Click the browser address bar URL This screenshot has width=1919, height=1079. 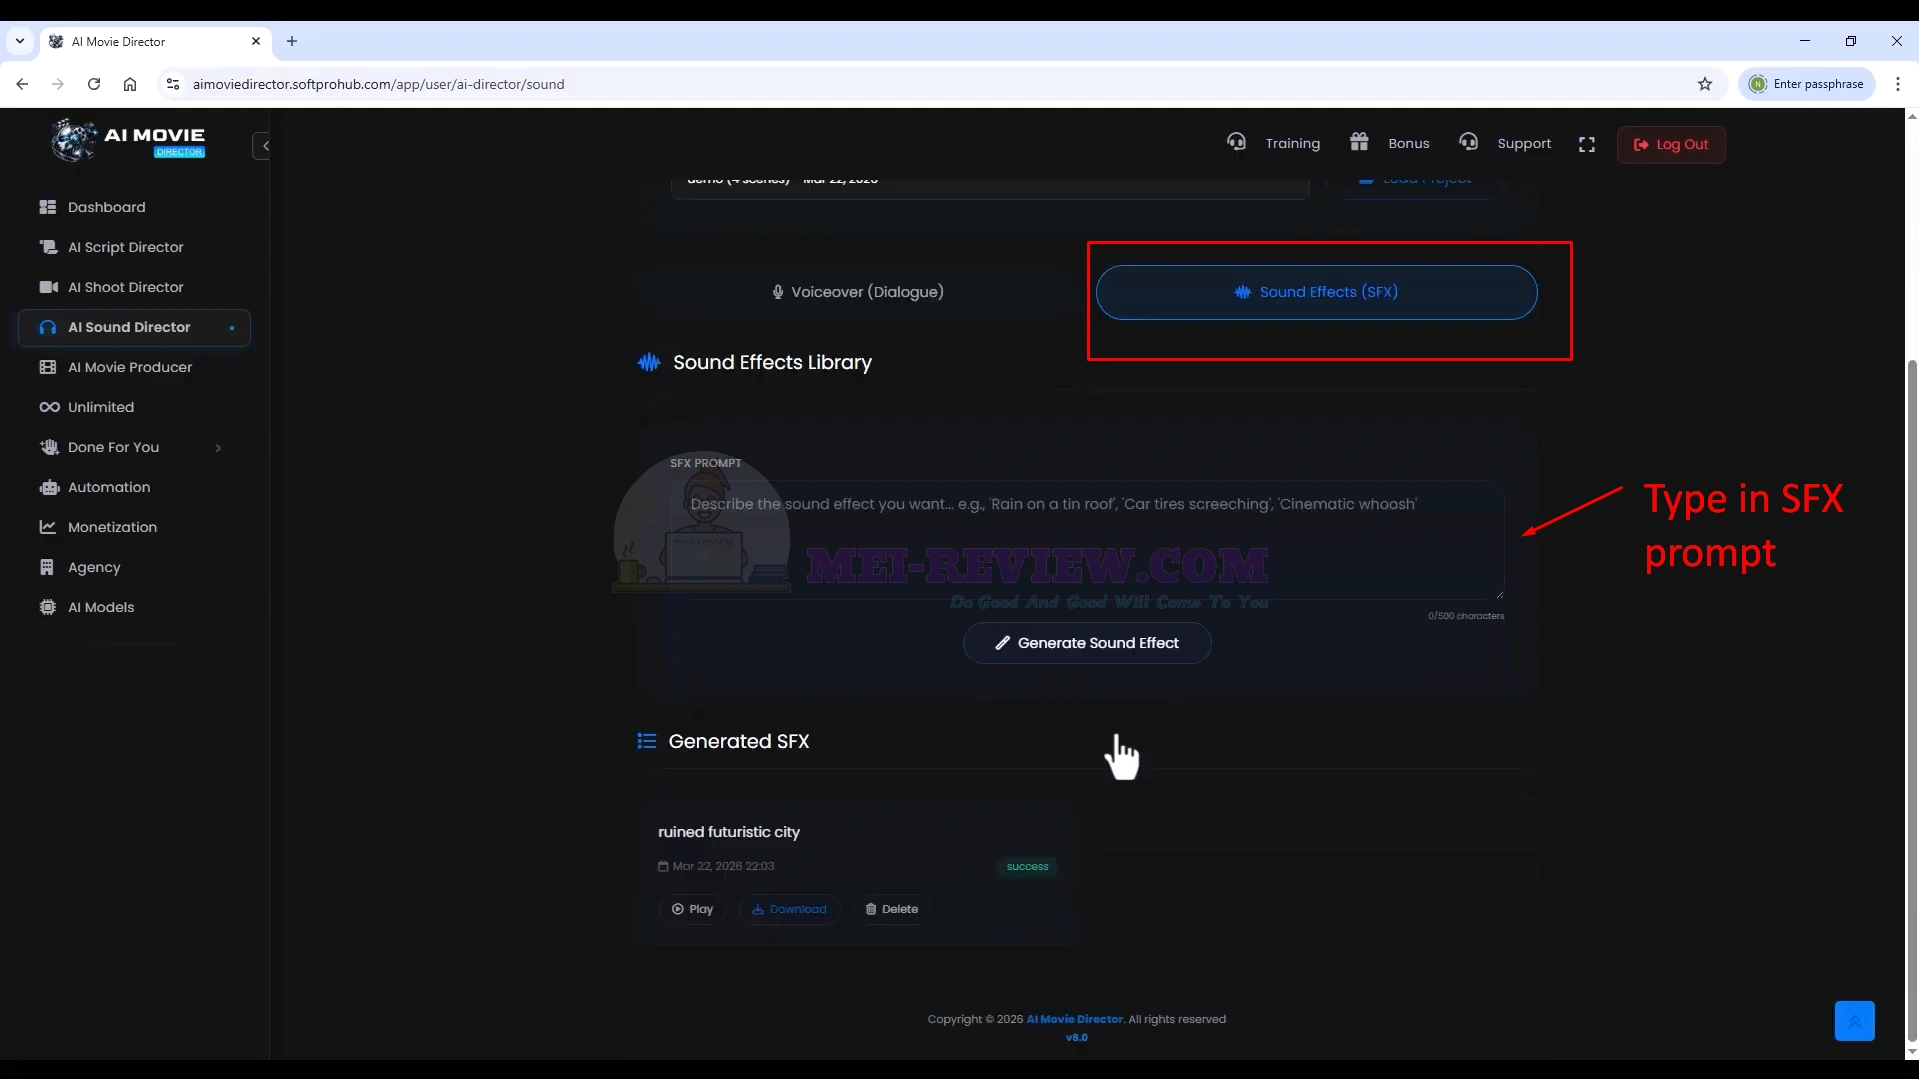point(378,84)
